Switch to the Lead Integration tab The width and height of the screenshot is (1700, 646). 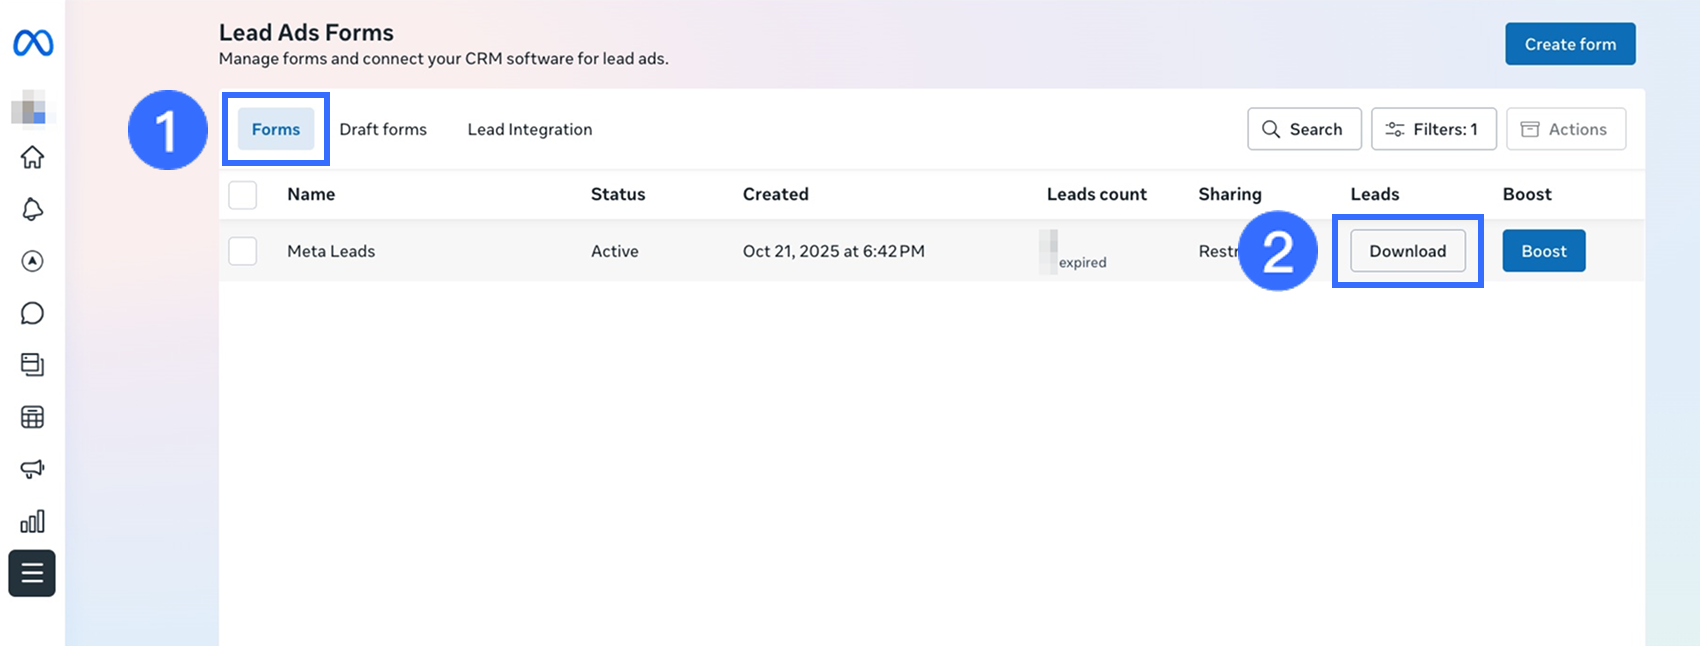click(x=530, y=129)
